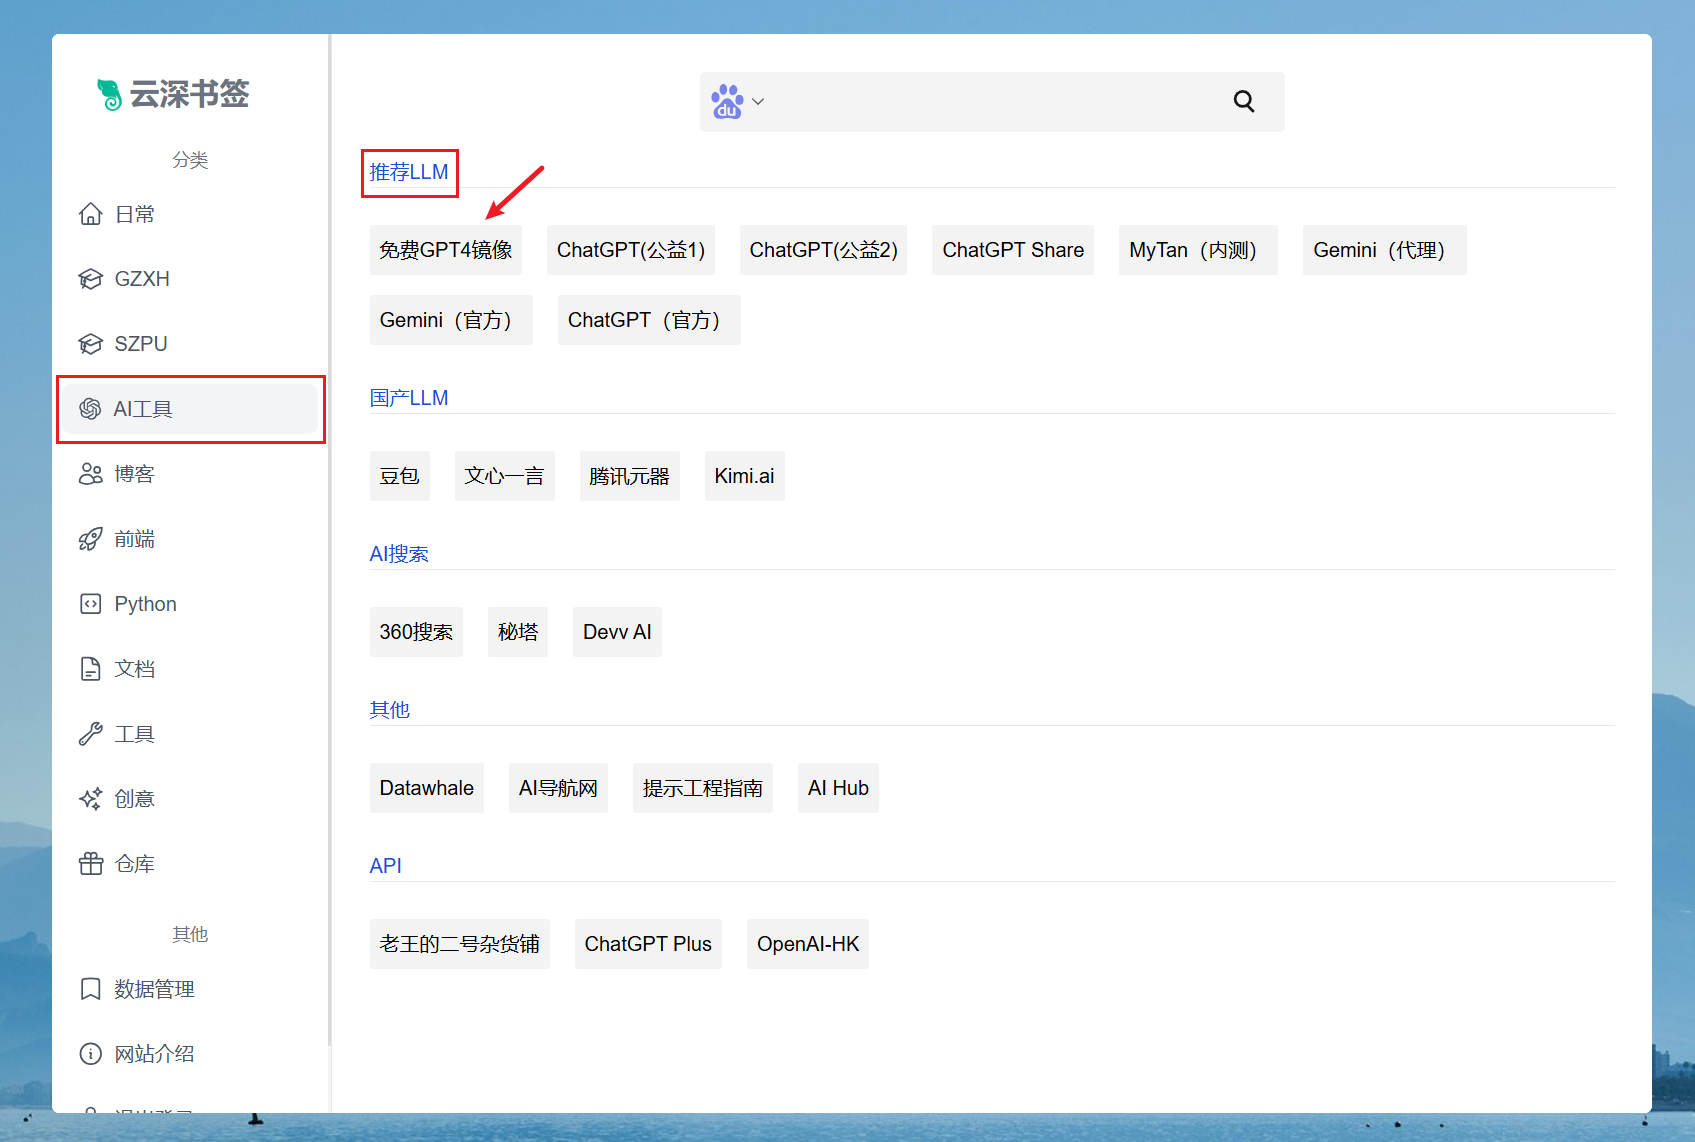Select the AI工具 category
The image size is (1695, 1142).
coord(188,409)
